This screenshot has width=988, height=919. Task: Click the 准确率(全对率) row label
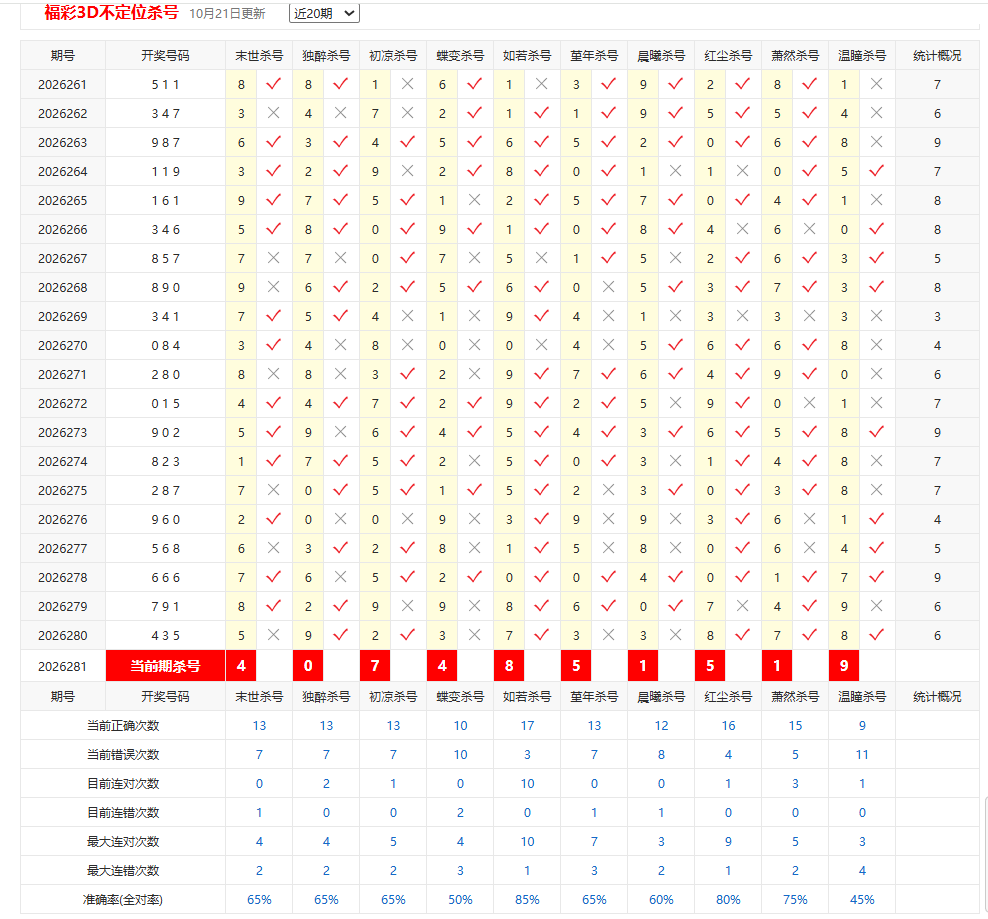pos(123,899)
